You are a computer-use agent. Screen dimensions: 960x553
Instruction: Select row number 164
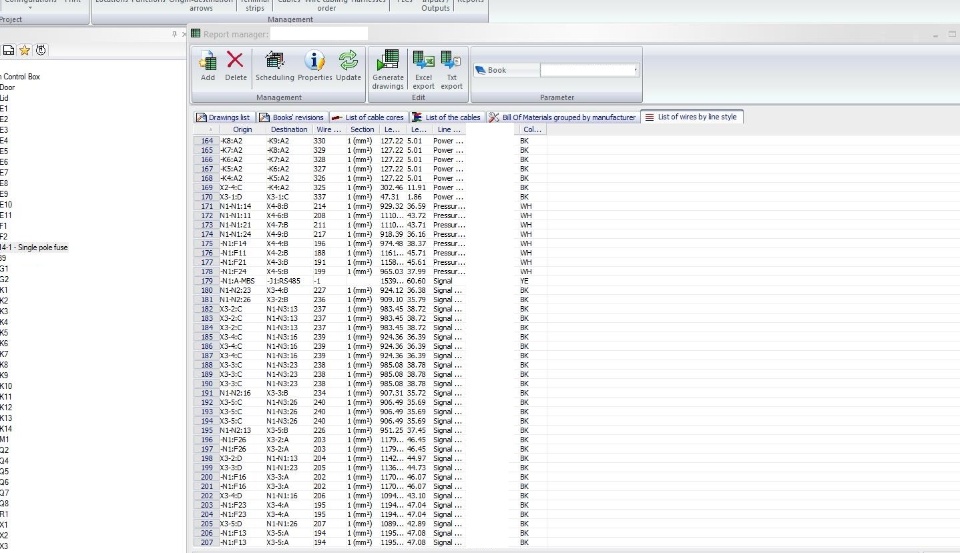[x=206, y=141]
